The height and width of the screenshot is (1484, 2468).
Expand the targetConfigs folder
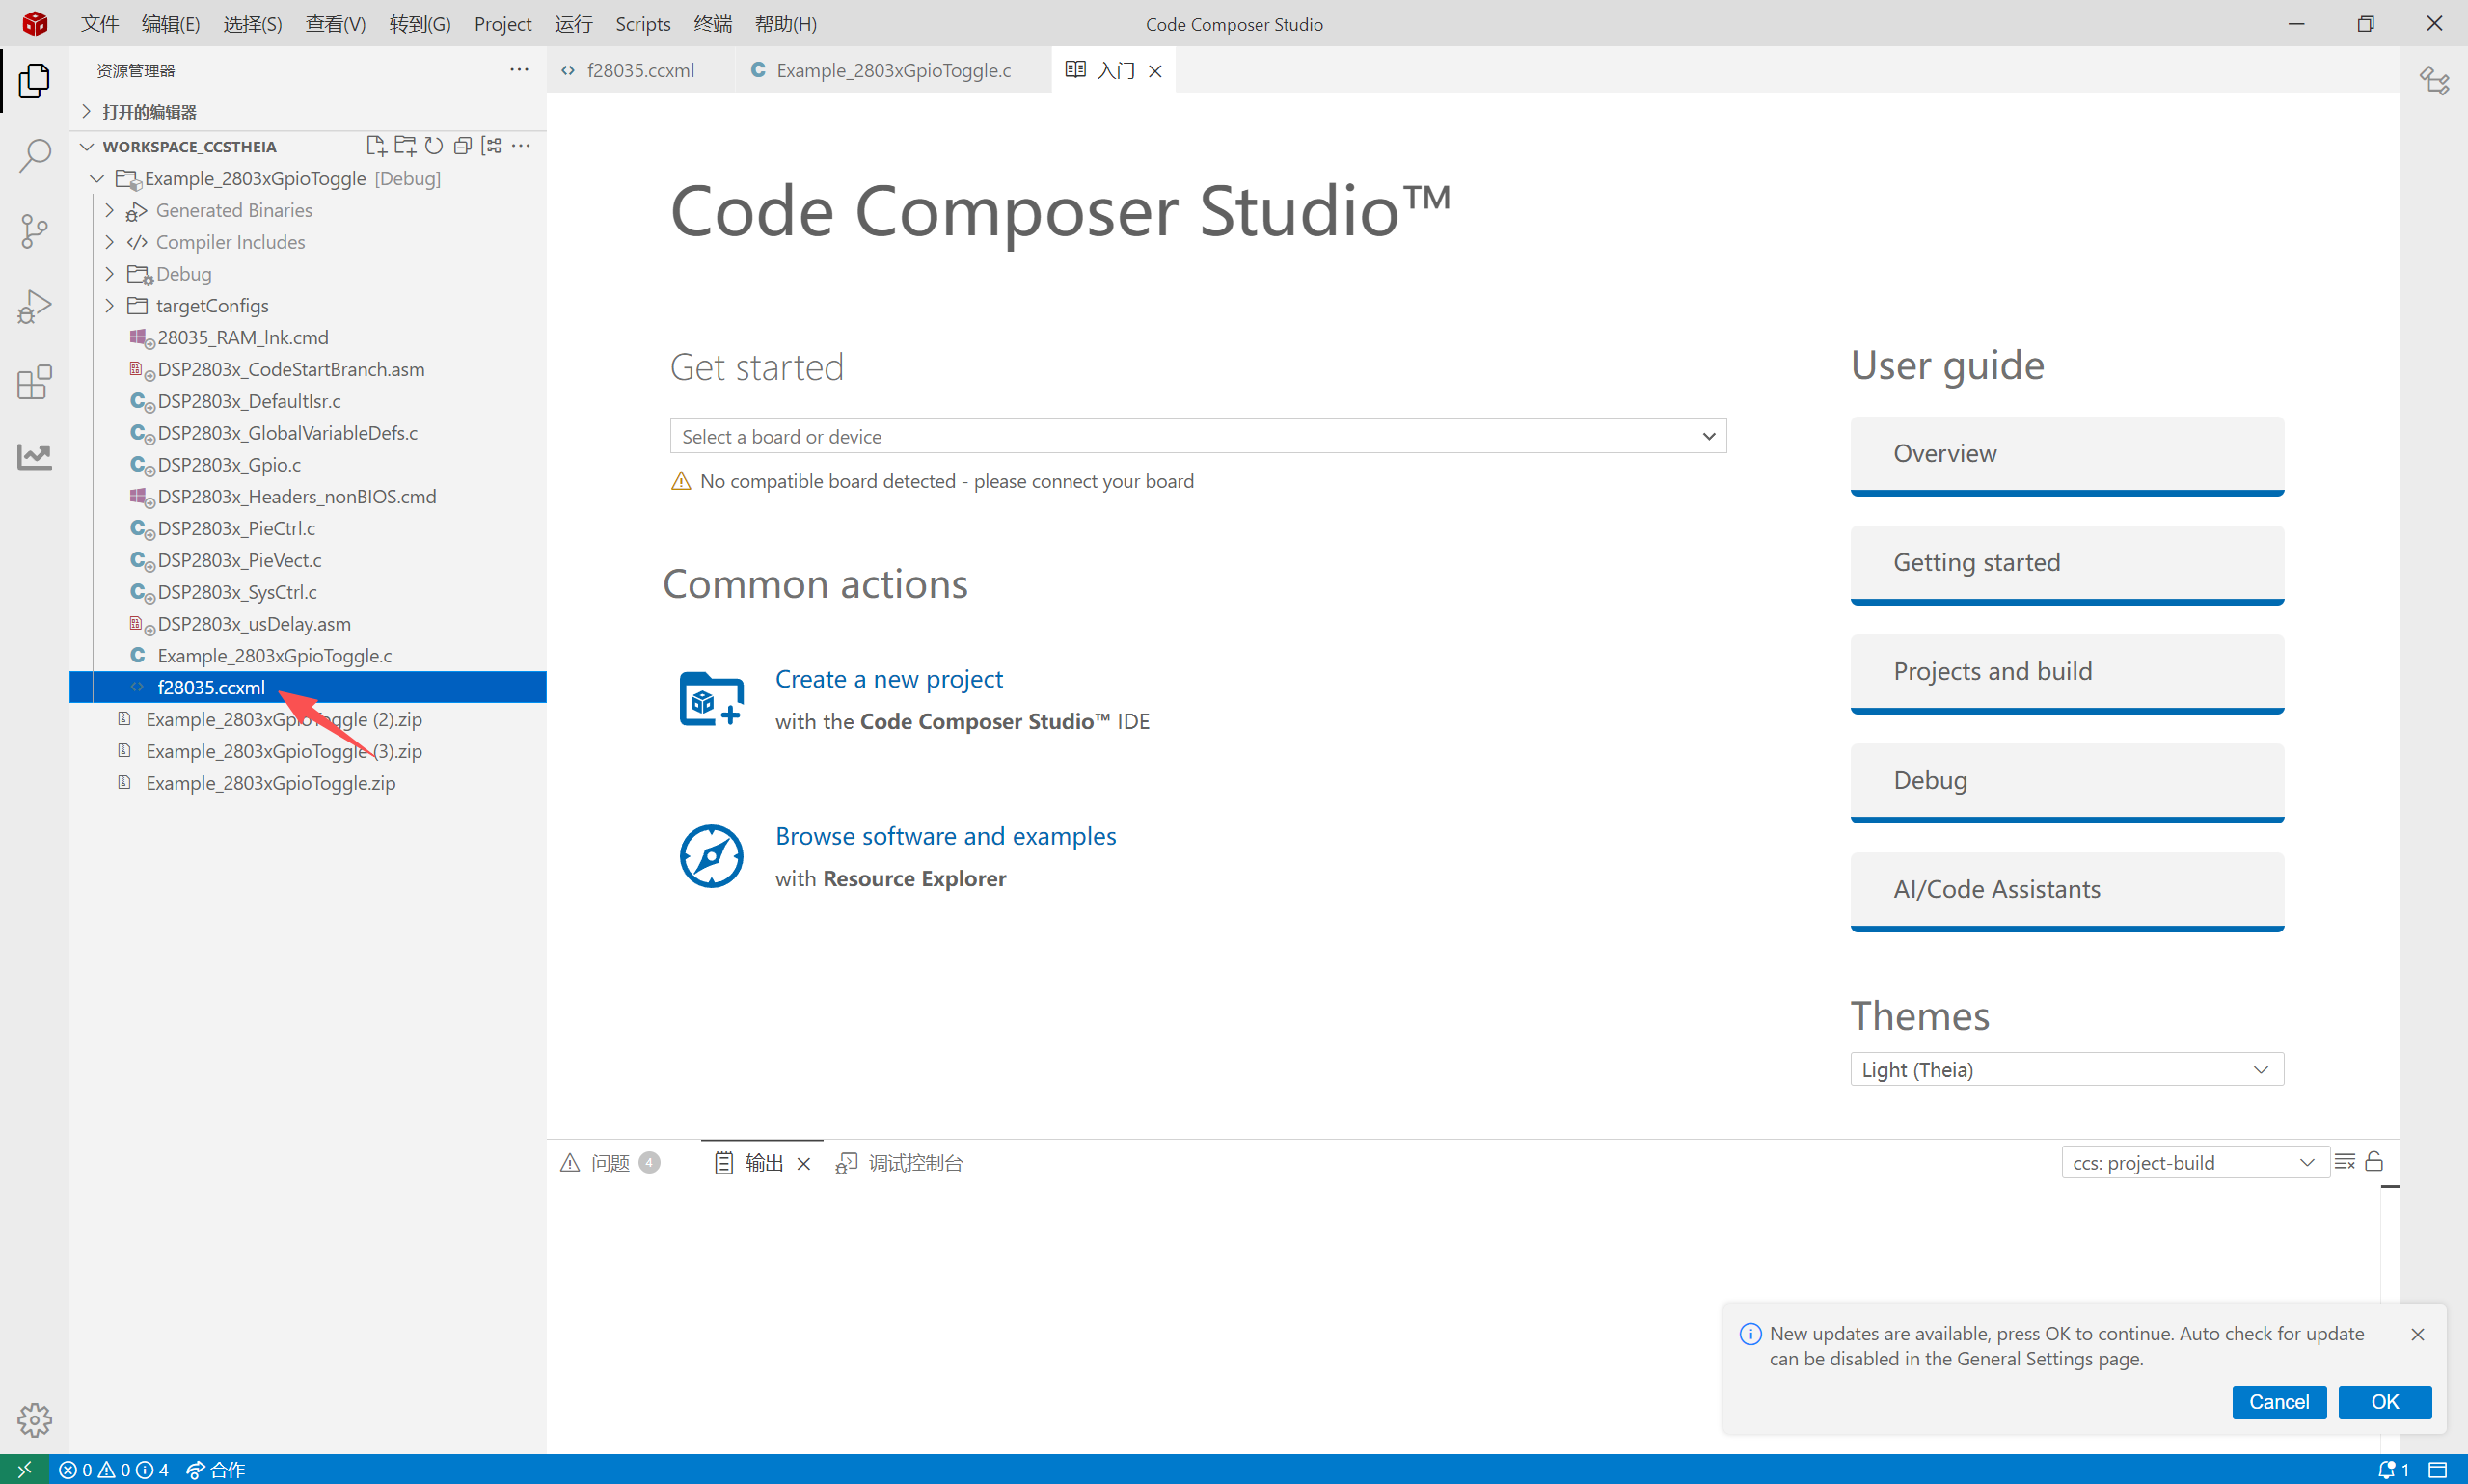[212, 305]
